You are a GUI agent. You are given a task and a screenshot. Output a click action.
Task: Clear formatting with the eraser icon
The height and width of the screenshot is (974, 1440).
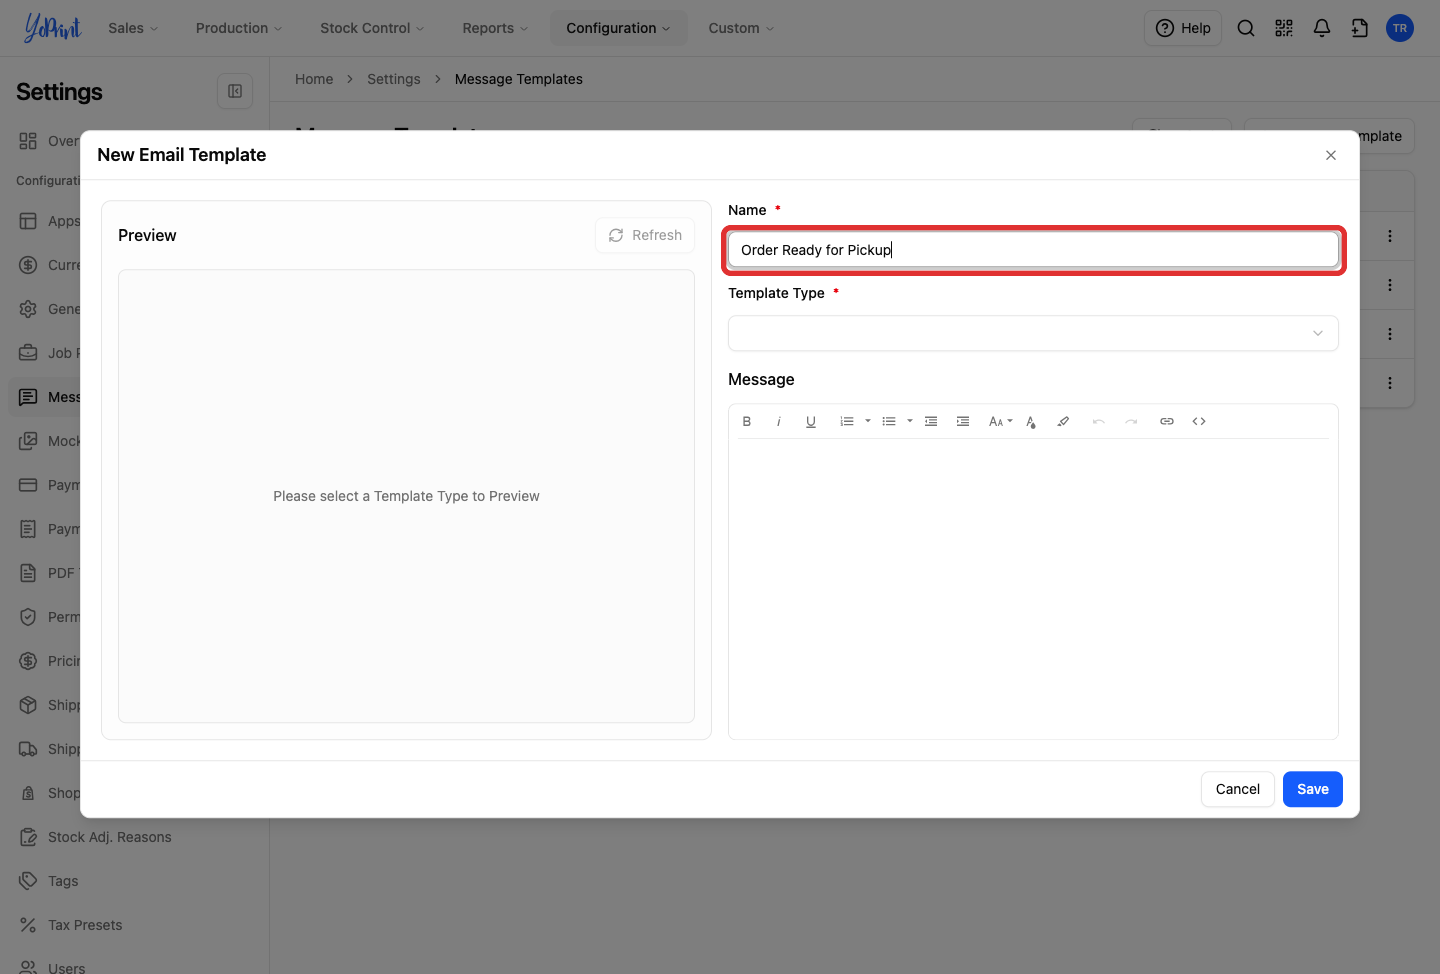pos(1063,422)
